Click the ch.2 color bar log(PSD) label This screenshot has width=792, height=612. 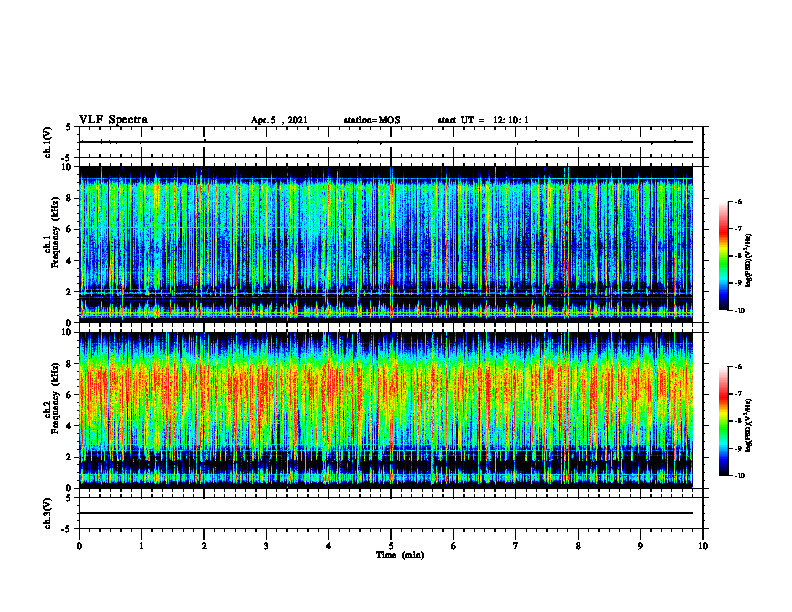pos(749,425)
